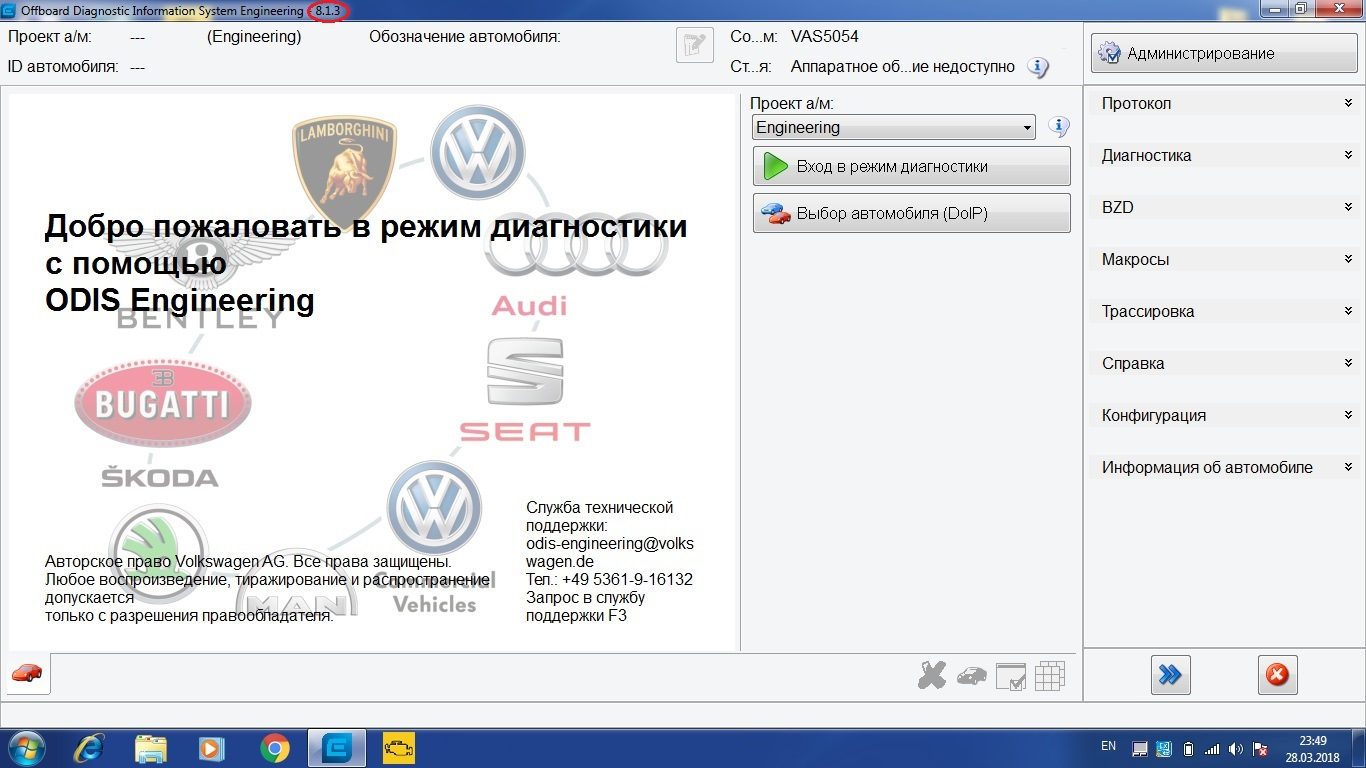Click info icon next to hardware status
This screenshot has height=768, width=1366.
pos(1039,67)
